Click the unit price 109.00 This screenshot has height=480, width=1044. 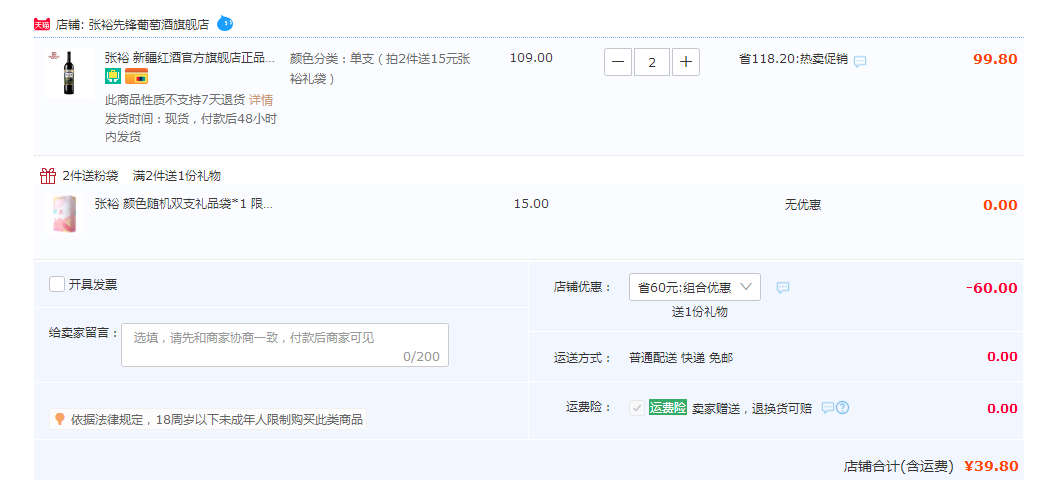click(x=531, y=58)
